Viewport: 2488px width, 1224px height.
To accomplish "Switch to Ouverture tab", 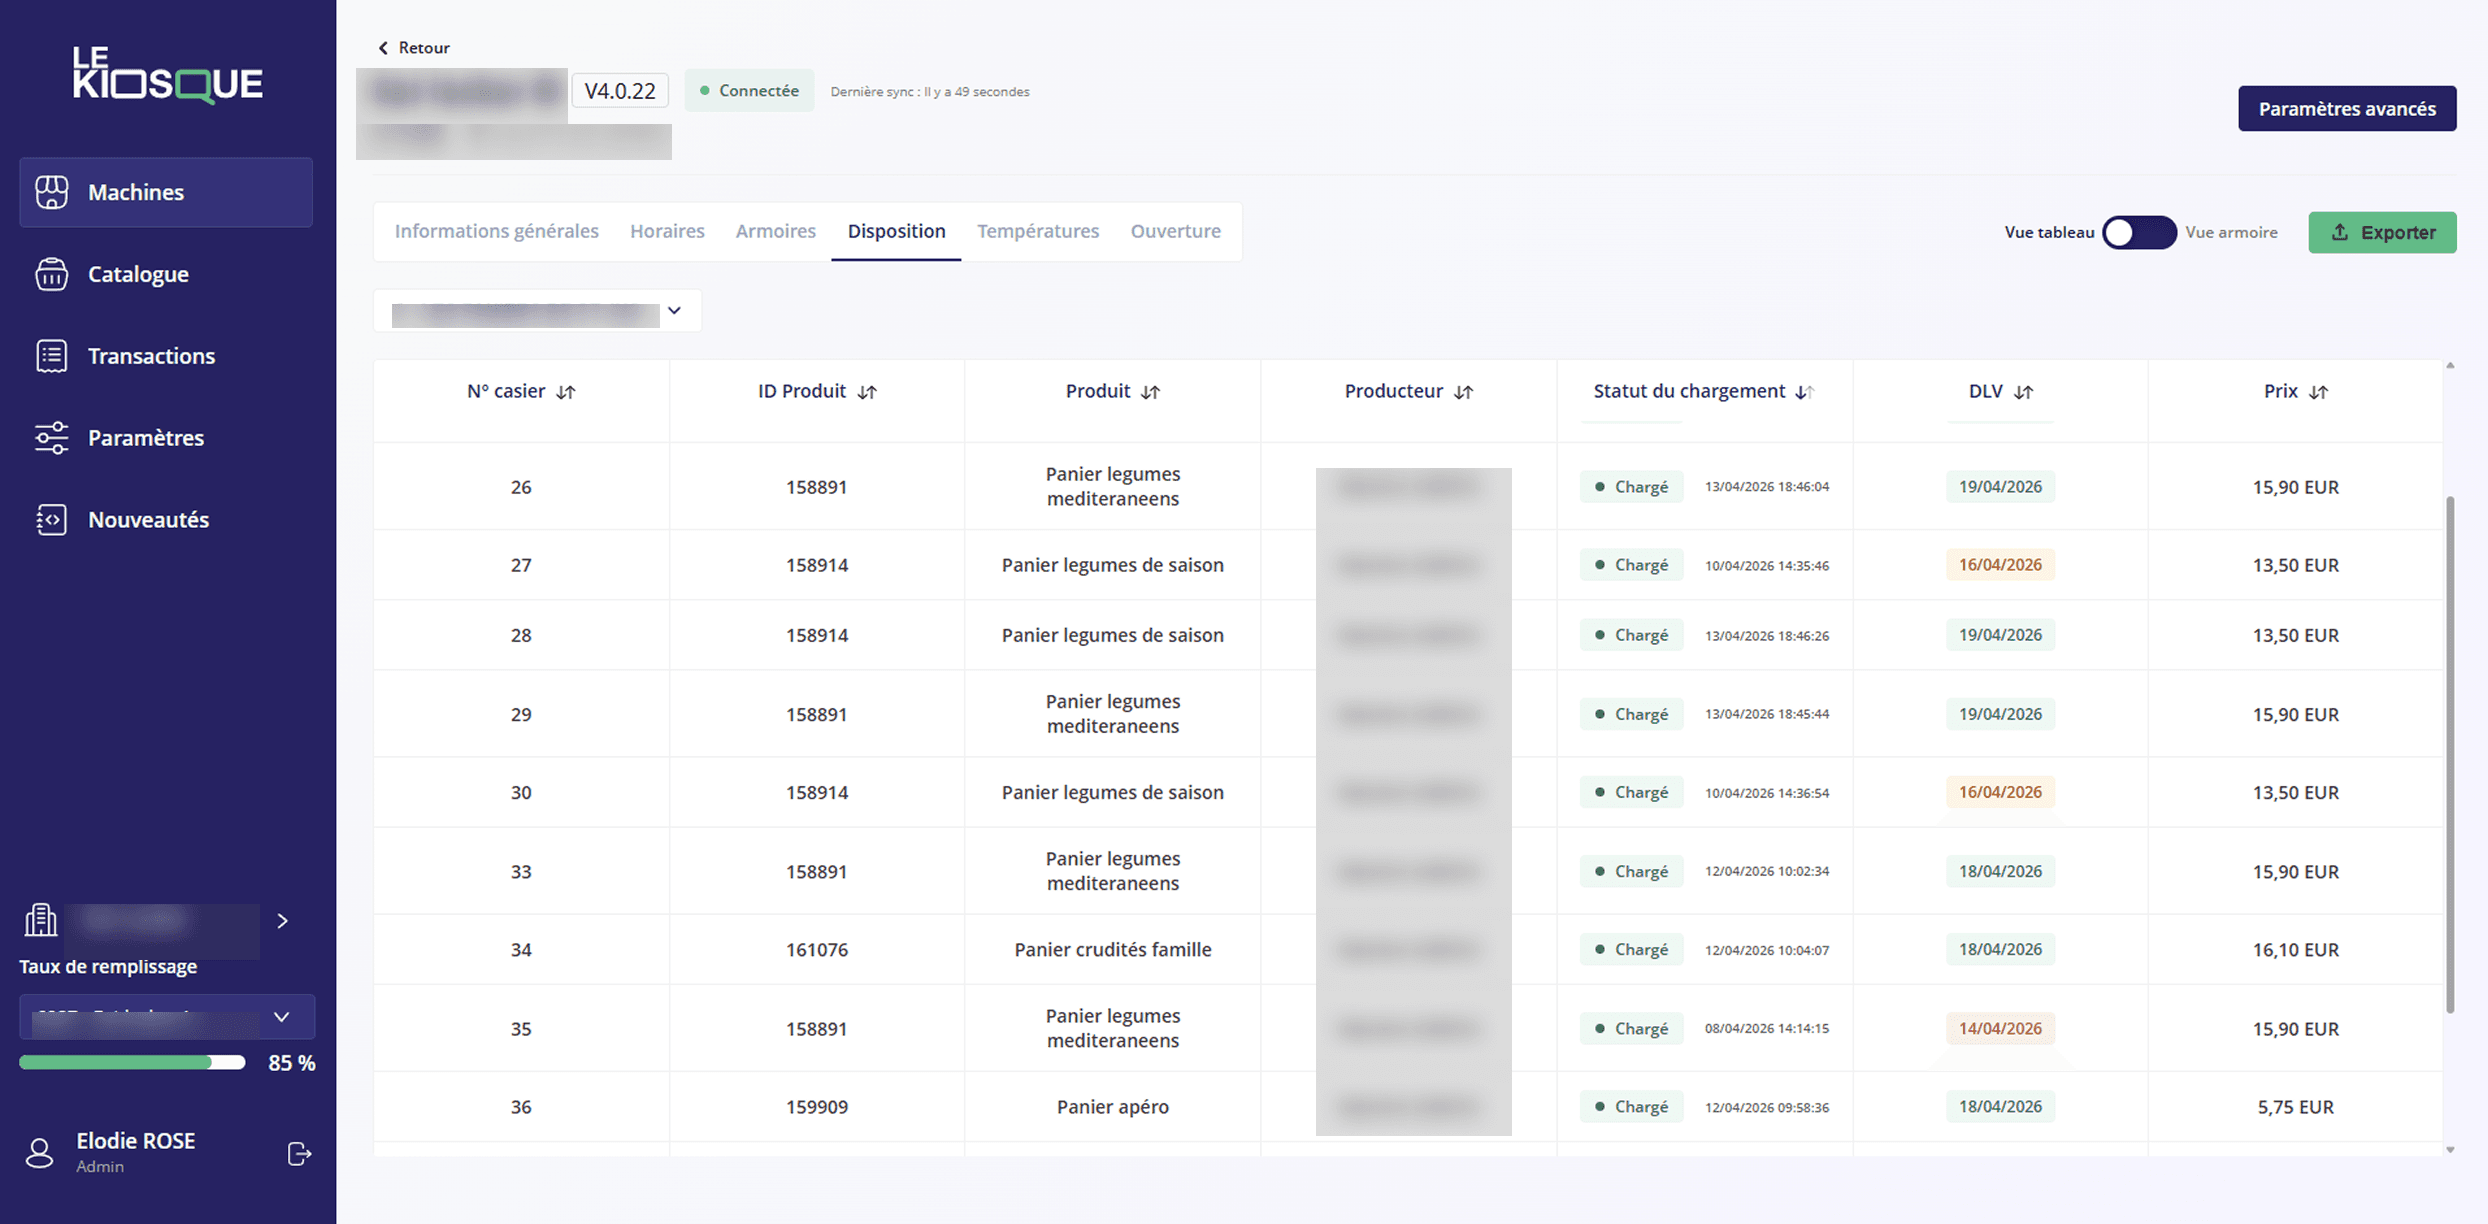I will pyautogui.click(x=1176, y=231).
